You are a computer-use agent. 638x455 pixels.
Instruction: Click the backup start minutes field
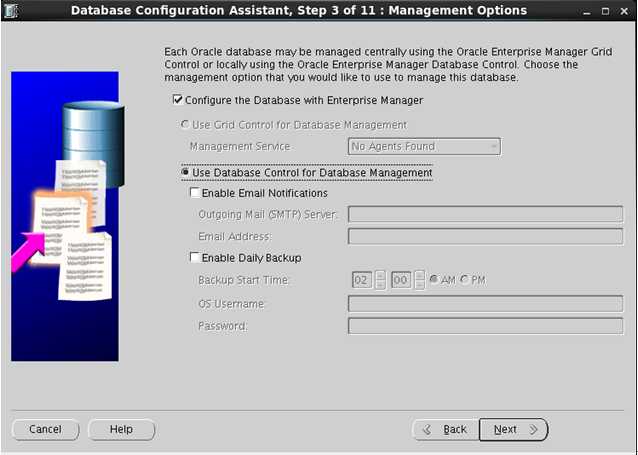click(401, 280)
